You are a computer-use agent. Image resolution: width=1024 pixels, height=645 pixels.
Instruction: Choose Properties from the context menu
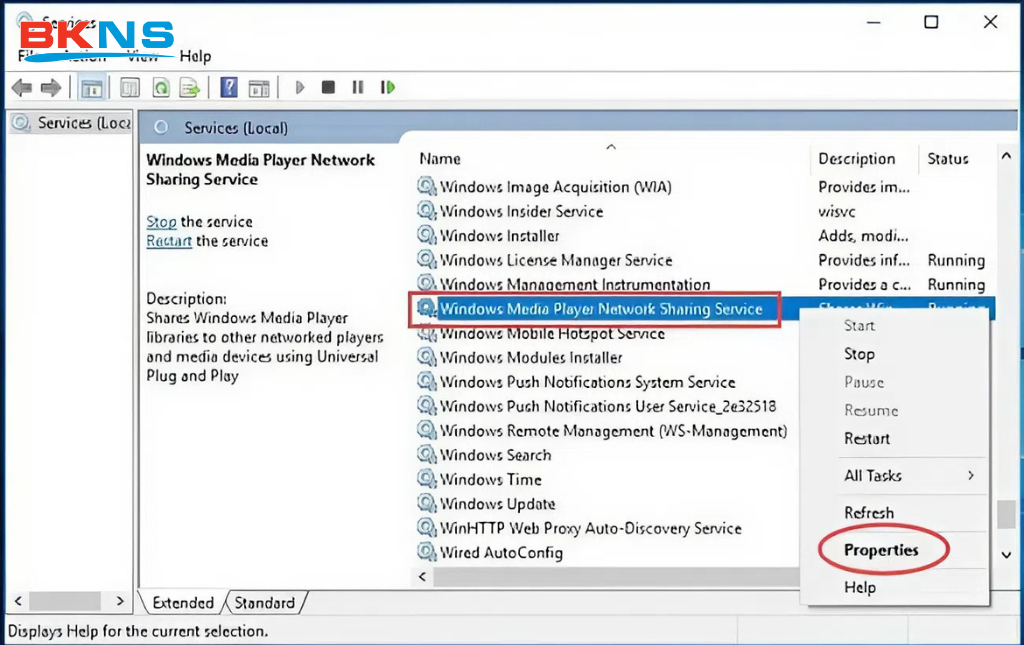(880, 550)
